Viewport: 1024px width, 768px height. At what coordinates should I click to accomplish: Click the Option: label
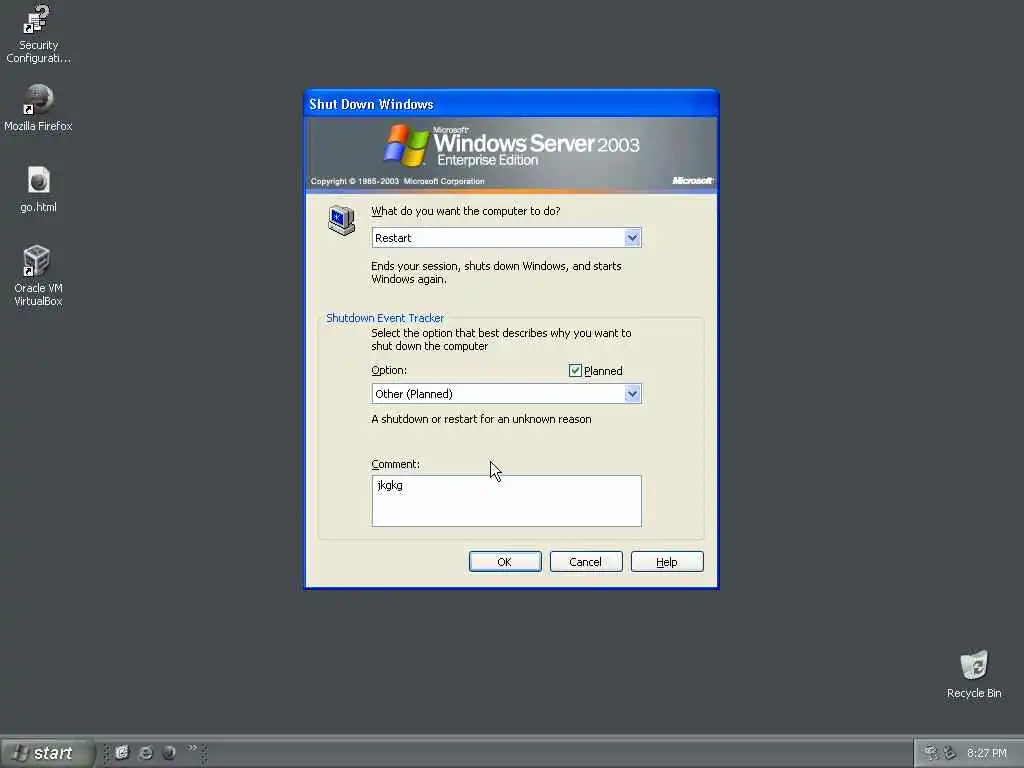[389, 370]
